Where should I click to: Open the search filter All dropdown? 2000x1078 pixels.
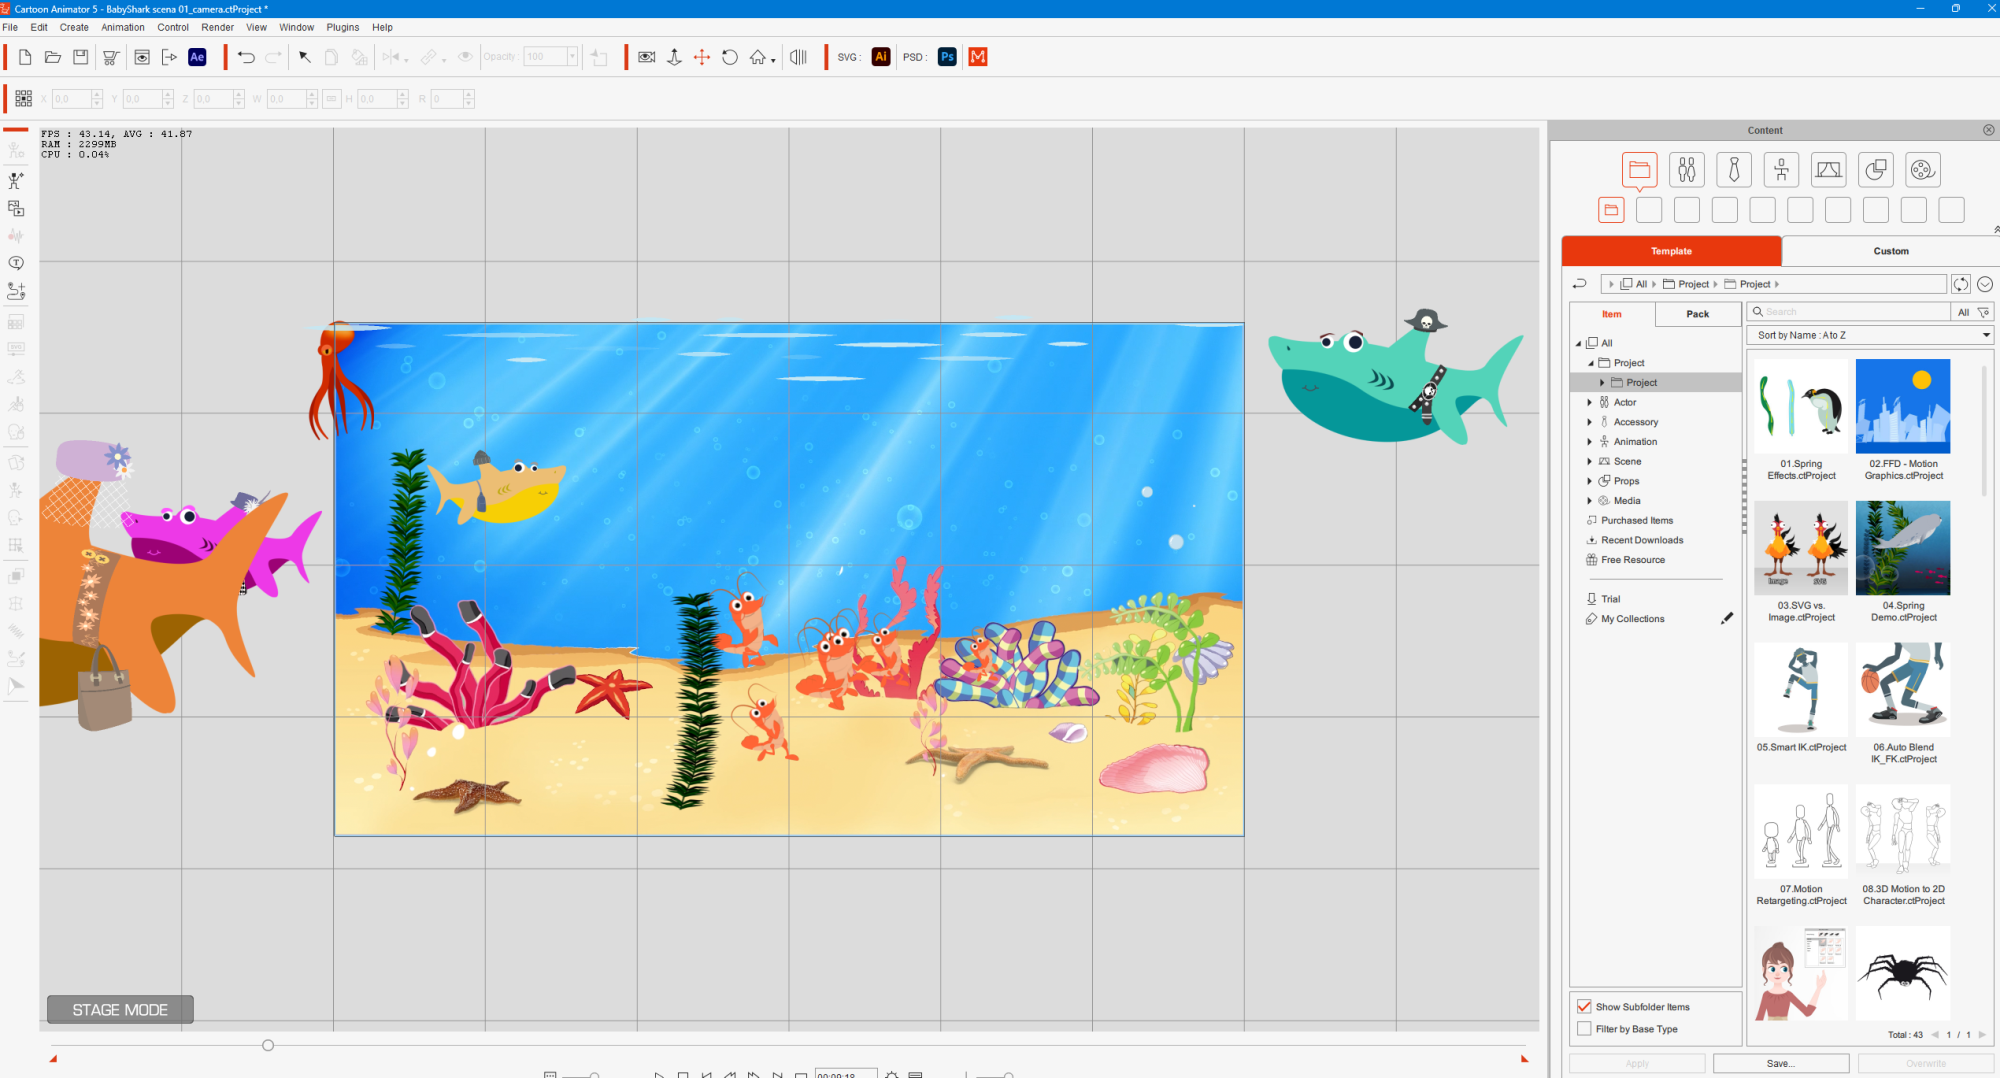[x=1973, y=312]
